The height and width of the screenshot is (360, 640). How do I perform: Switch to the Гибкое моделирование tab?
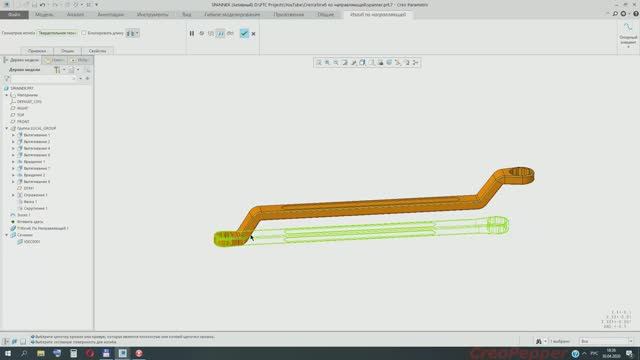point(232,15)
